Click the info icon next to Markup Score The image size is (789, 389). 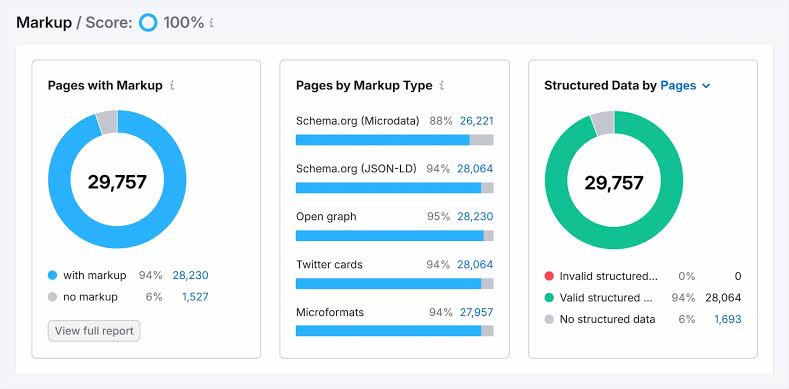click(212, 23)
